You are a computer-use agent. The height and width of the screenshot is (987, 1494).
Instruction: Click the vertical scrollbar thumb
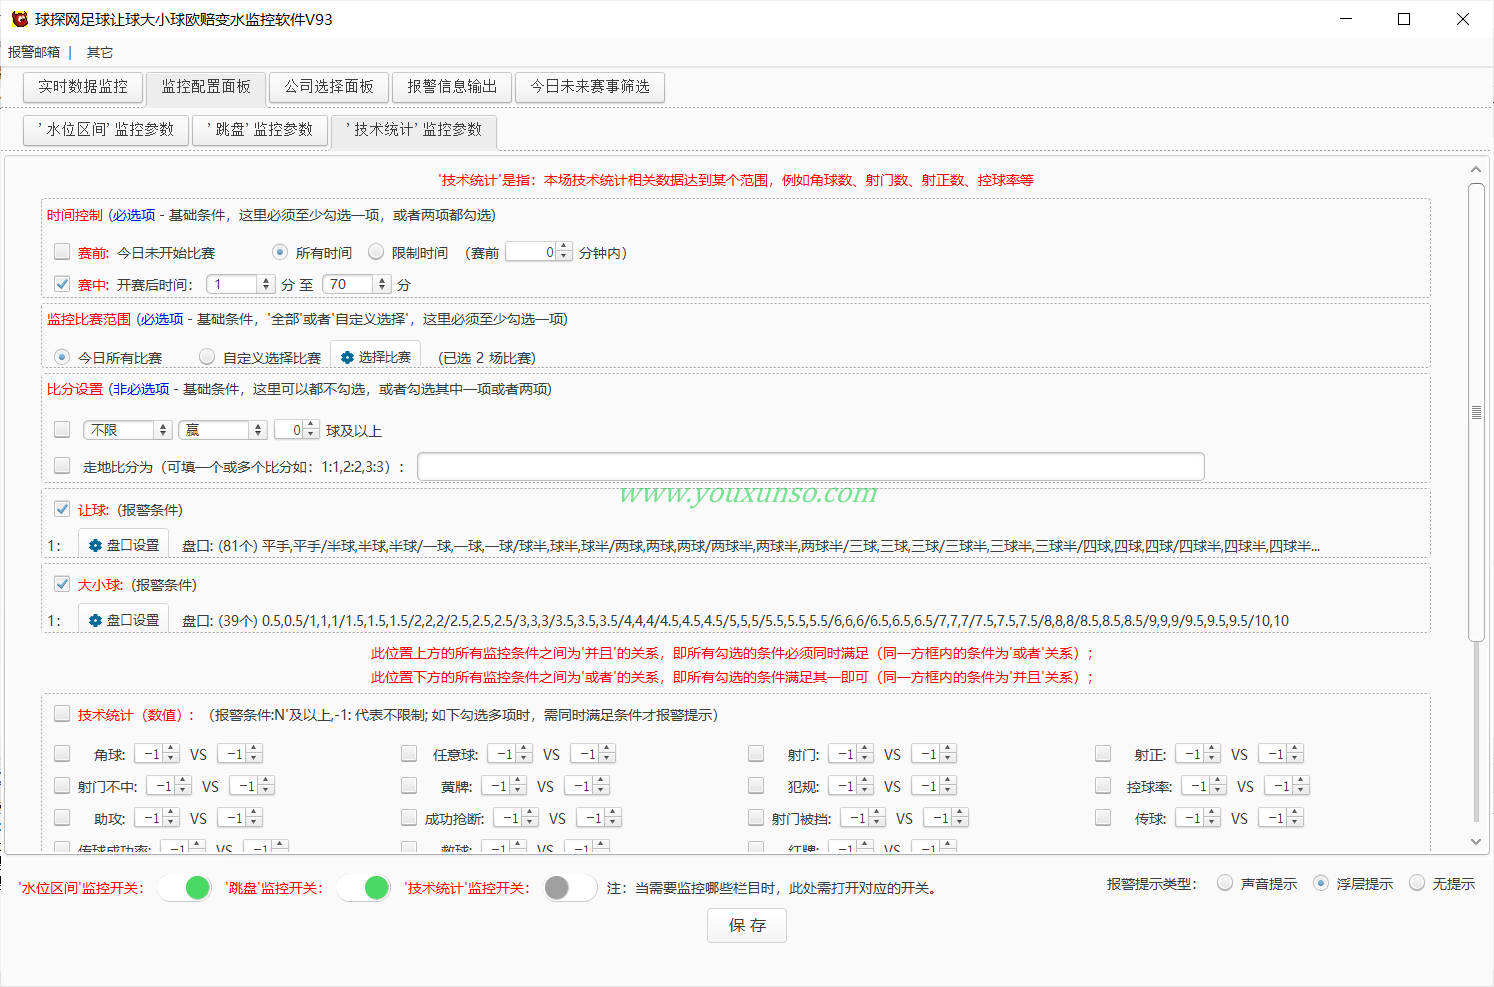[1476, 412]
